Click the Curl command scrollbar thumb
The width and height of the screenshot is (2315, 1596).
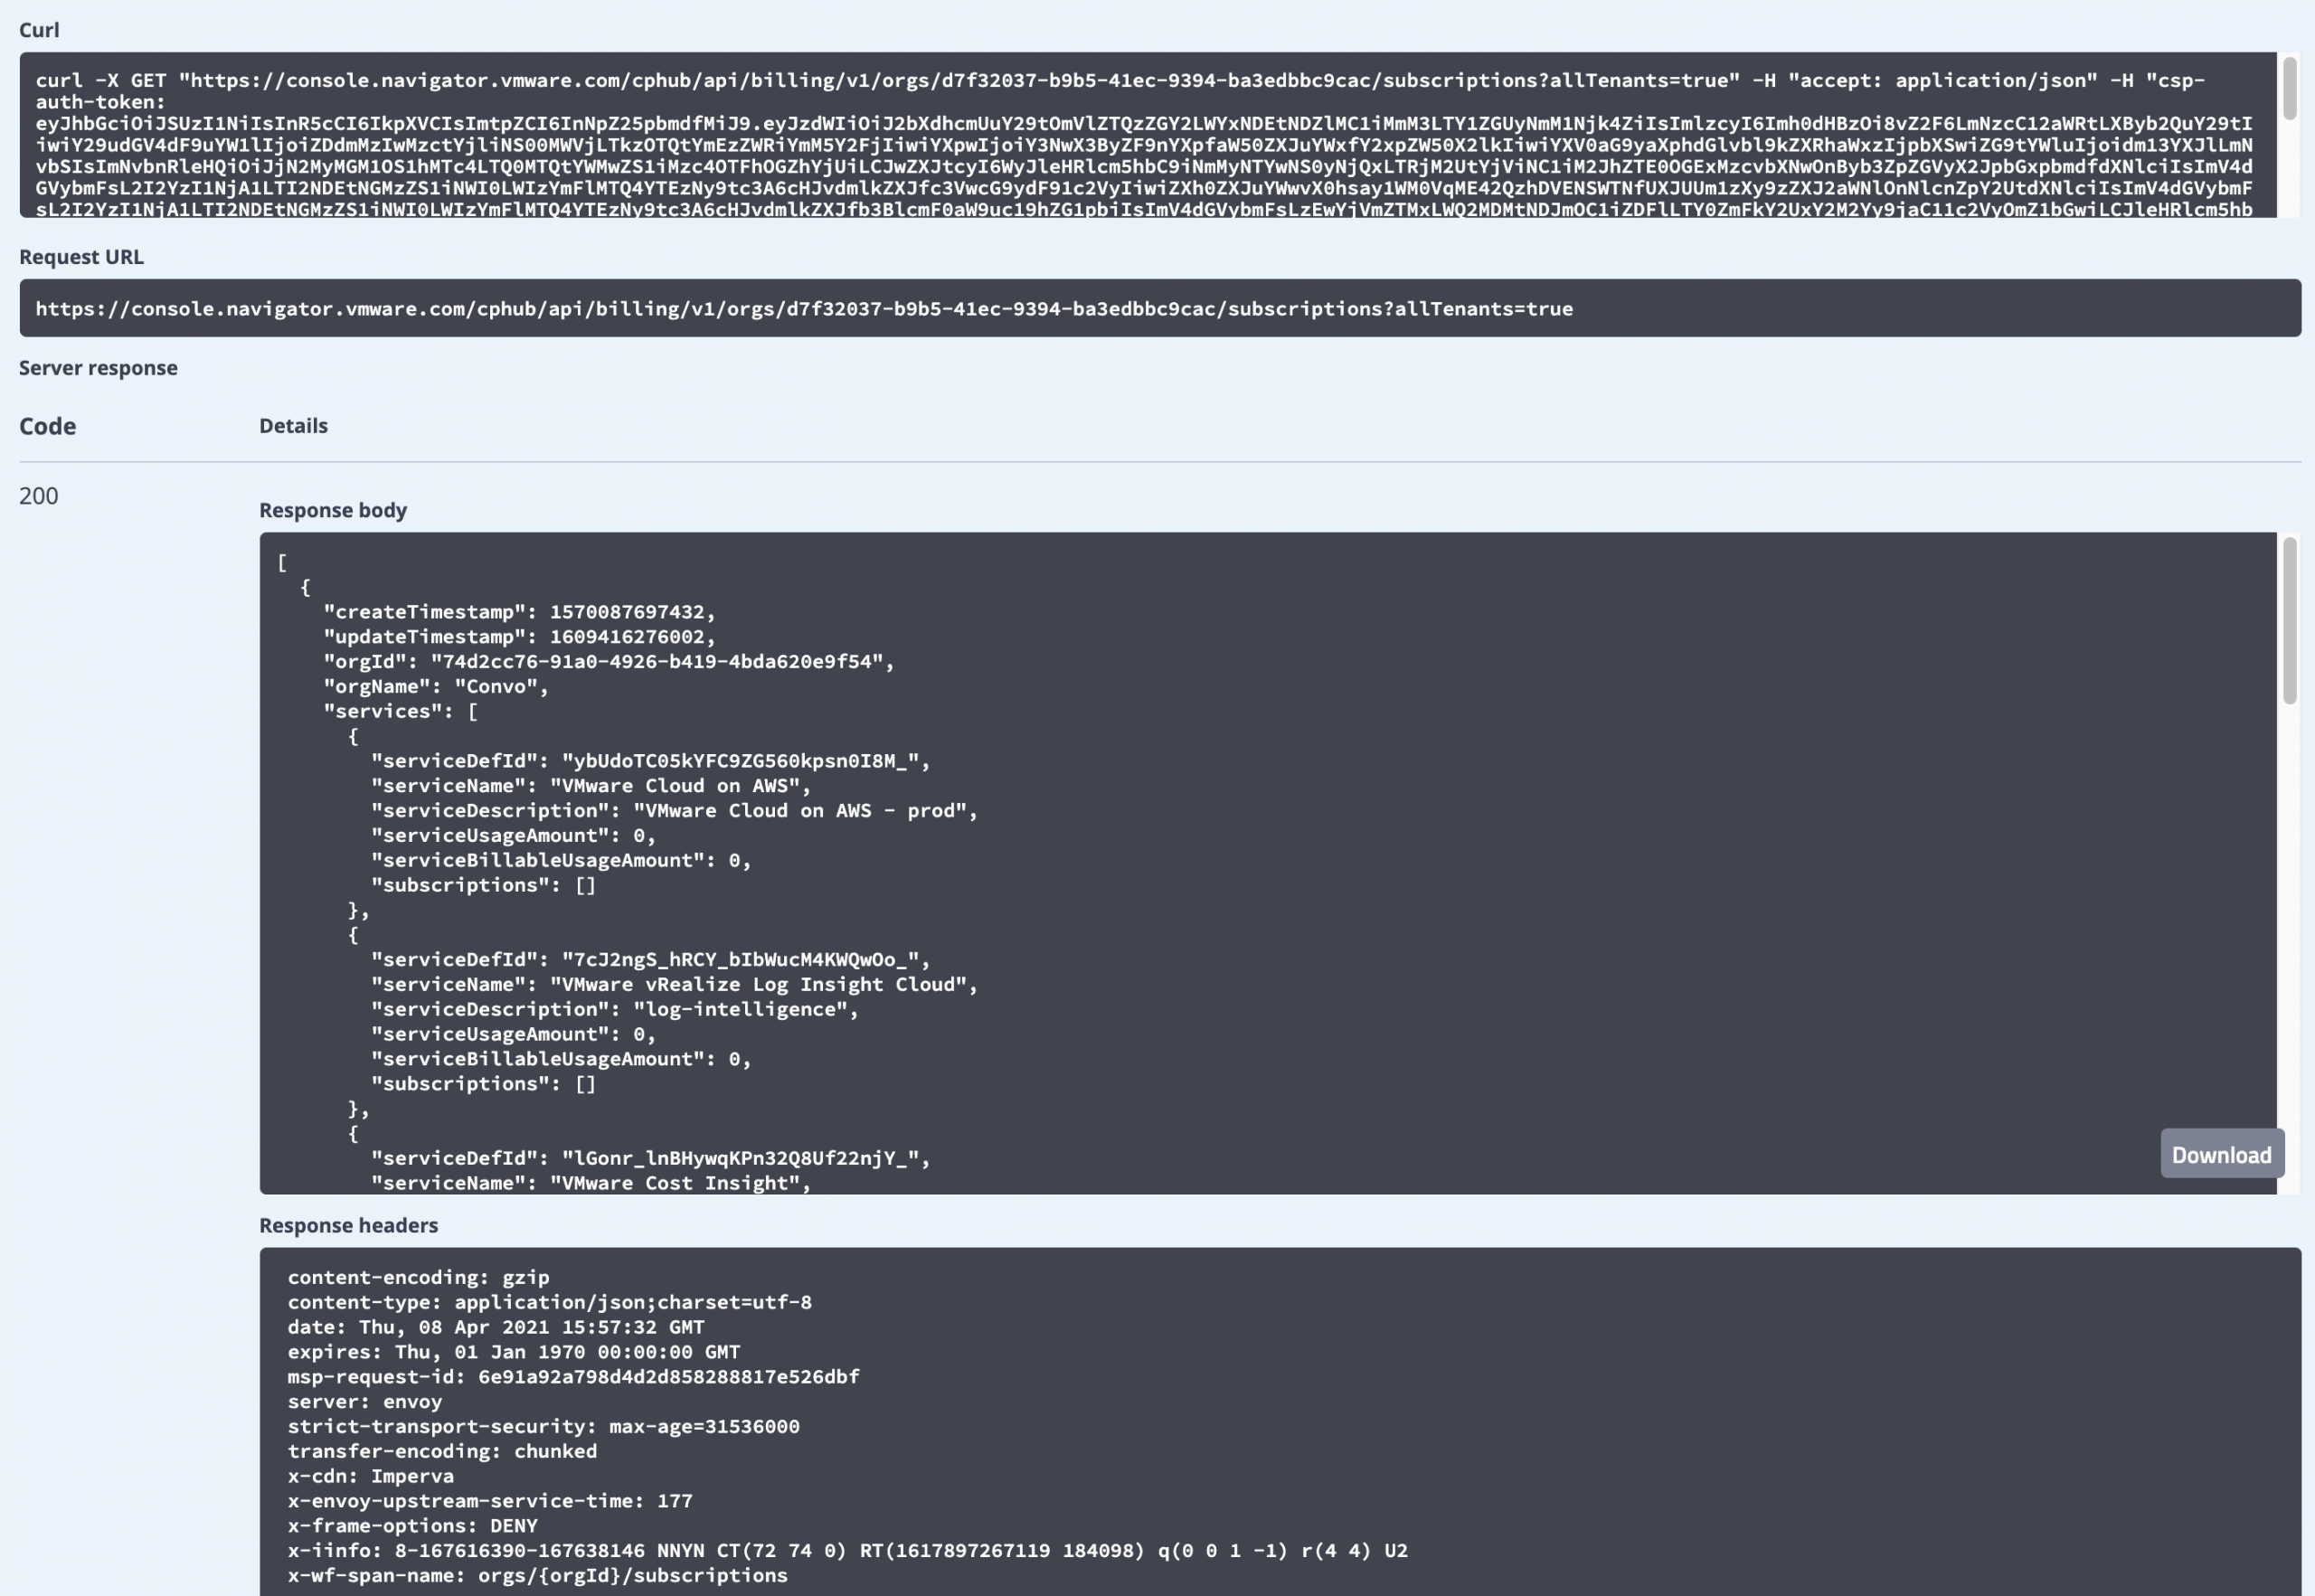point(2289,87)
